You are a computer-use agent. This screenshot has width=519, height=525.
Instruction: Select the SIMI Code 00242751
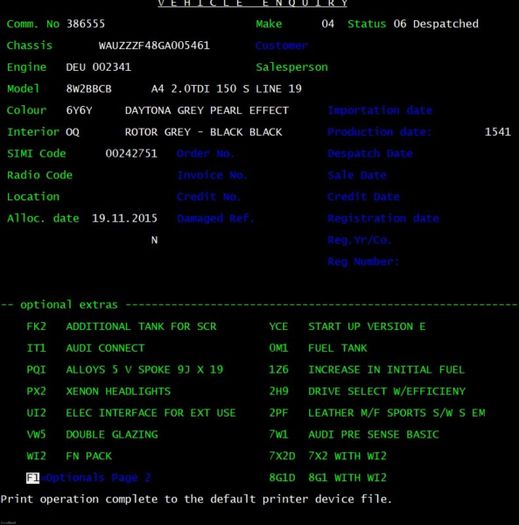point(131,153)
